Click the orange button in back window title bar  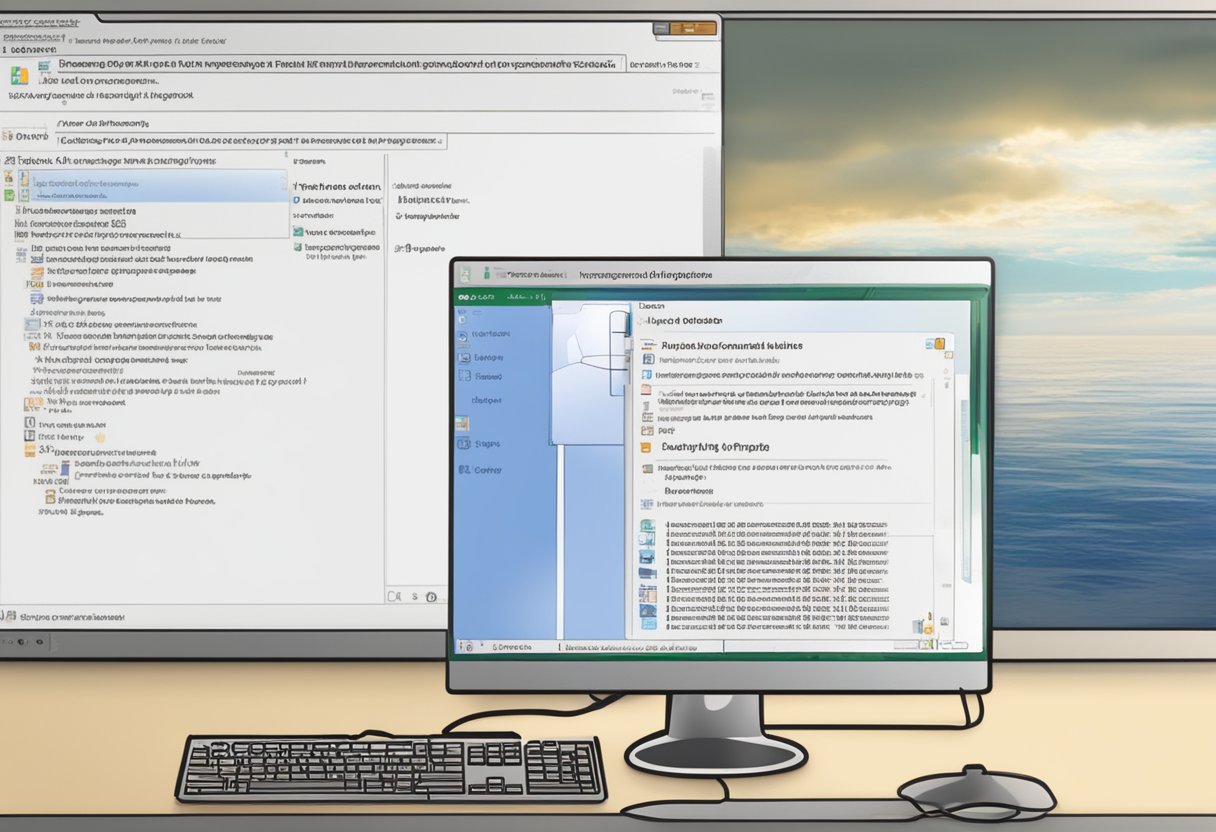(699, 28)
